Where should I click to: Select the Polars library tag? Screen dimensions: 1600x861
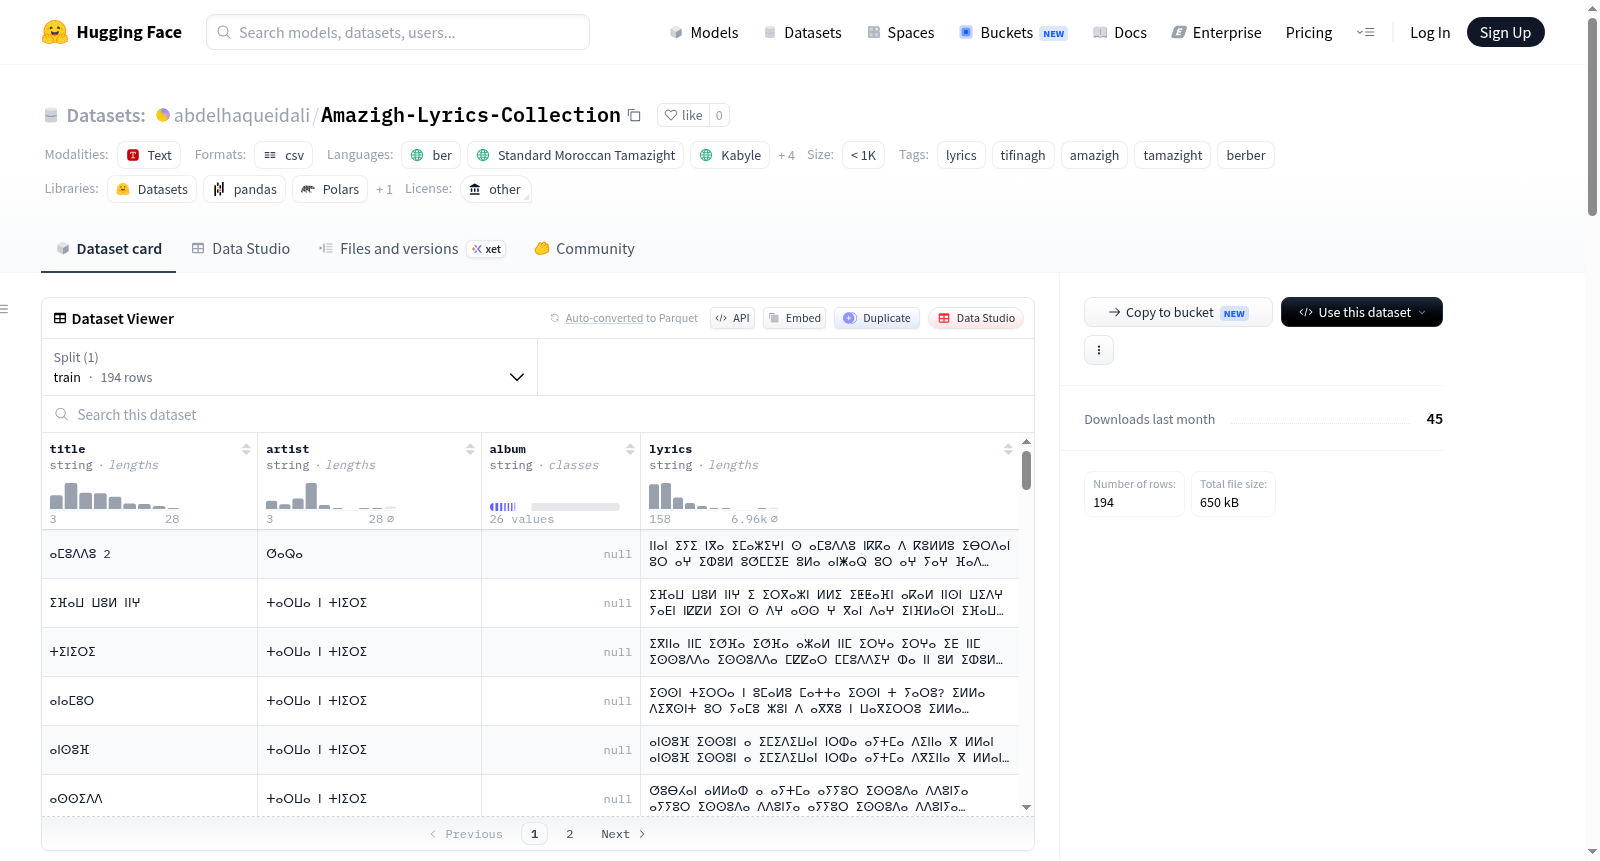click(330, 189)
